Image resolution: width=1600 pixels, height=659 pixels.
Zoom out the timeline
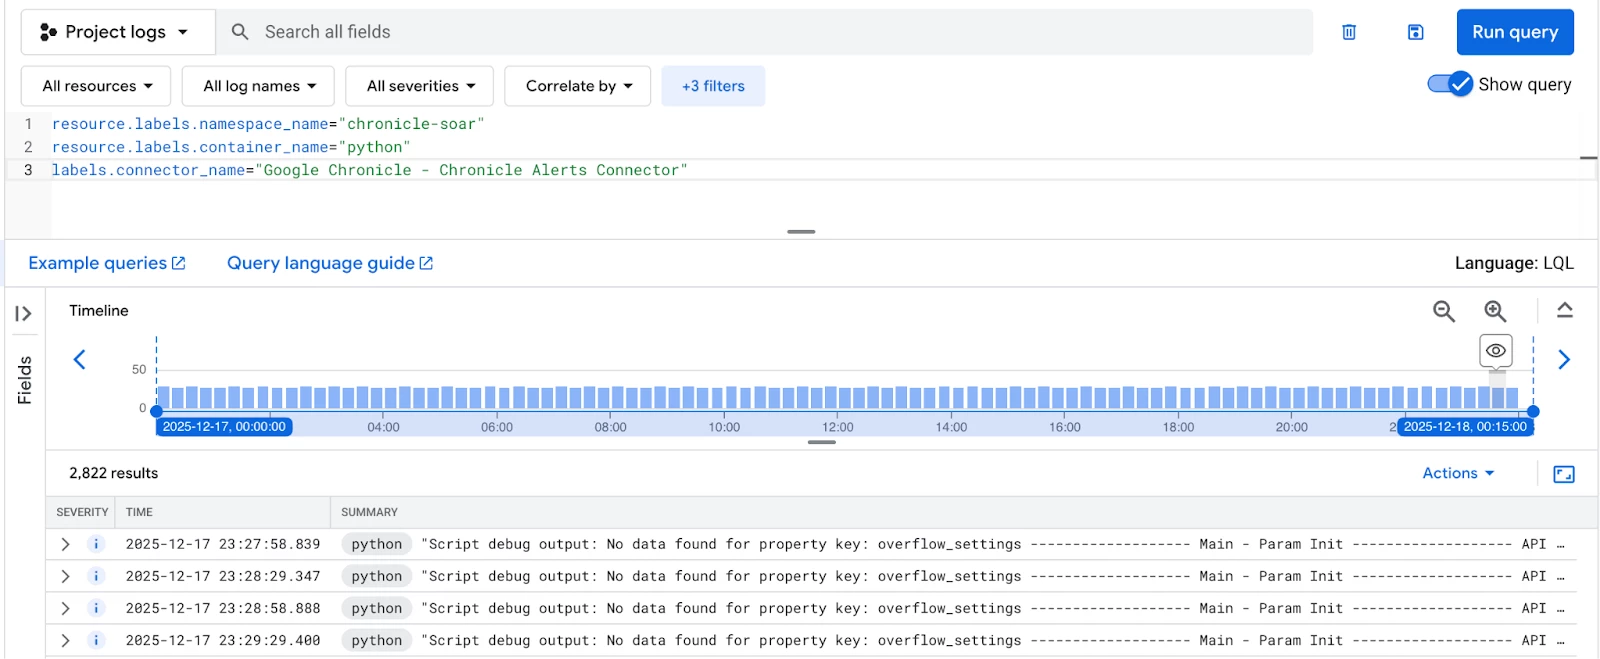(x=1444, y=311)
